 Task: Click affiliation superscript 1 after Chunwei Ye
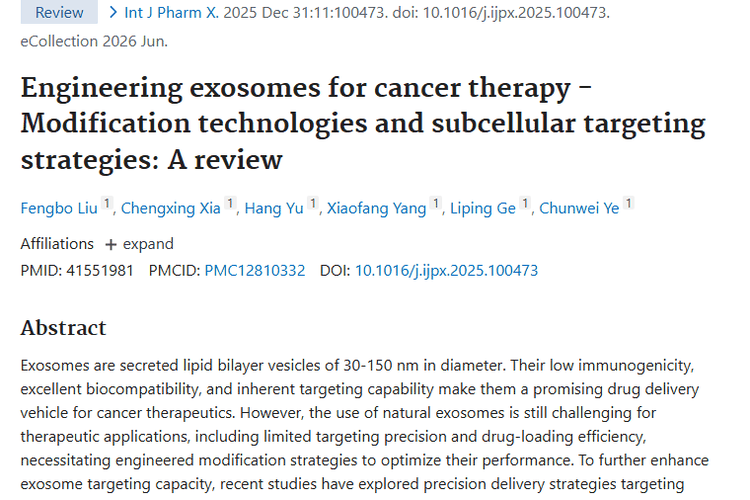[629, 204]
